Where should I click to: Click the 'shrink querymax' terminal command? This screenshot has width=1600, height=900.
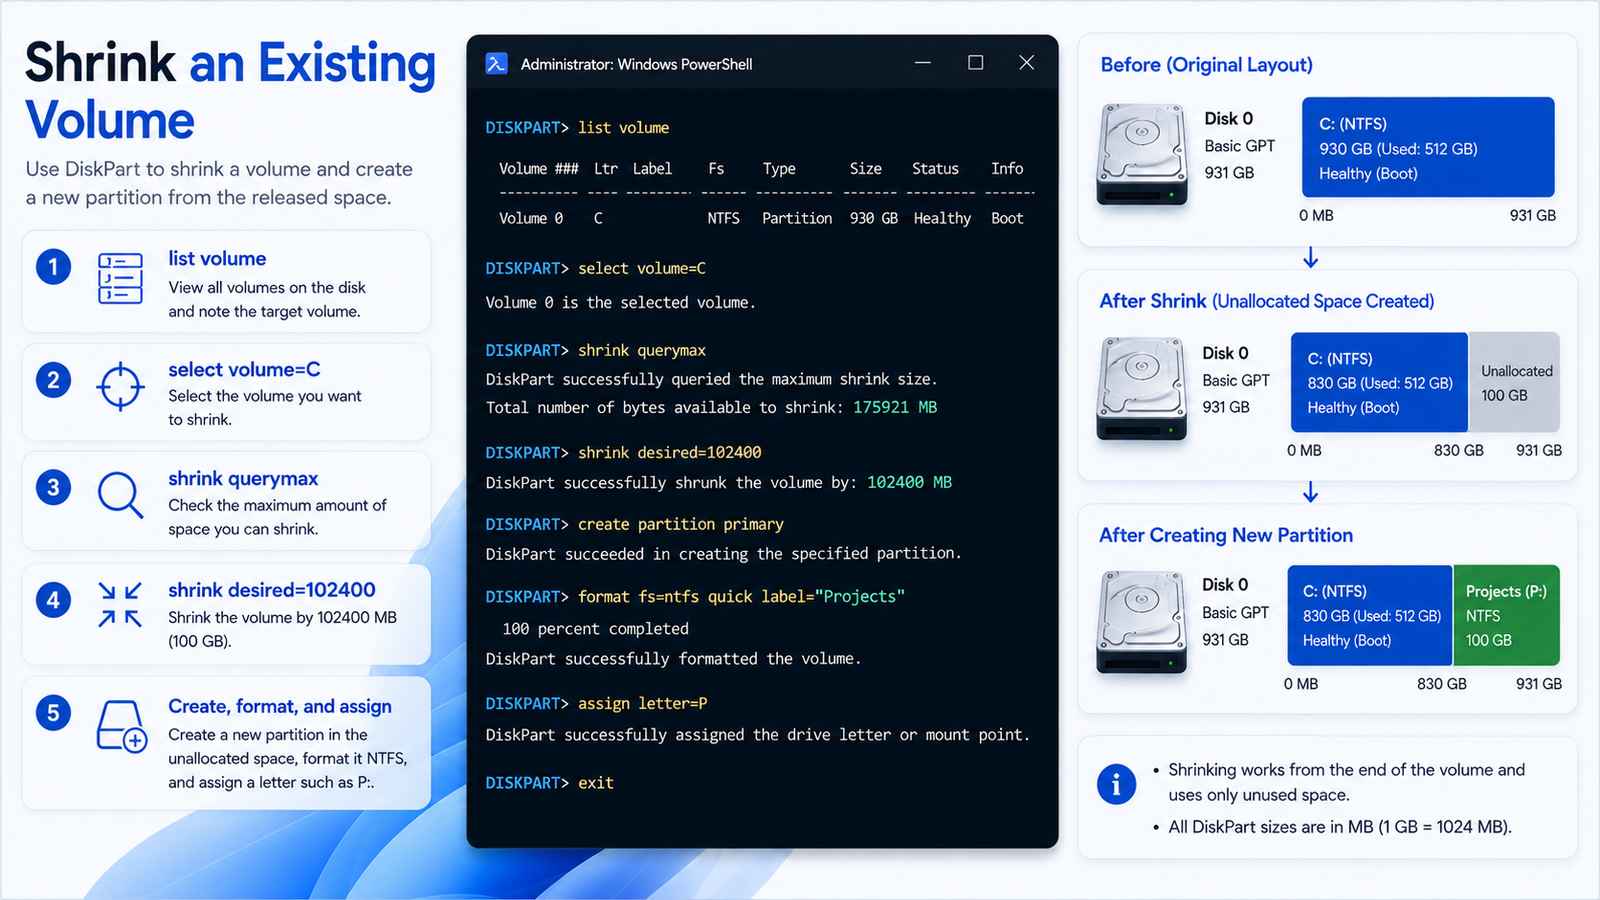642,351
